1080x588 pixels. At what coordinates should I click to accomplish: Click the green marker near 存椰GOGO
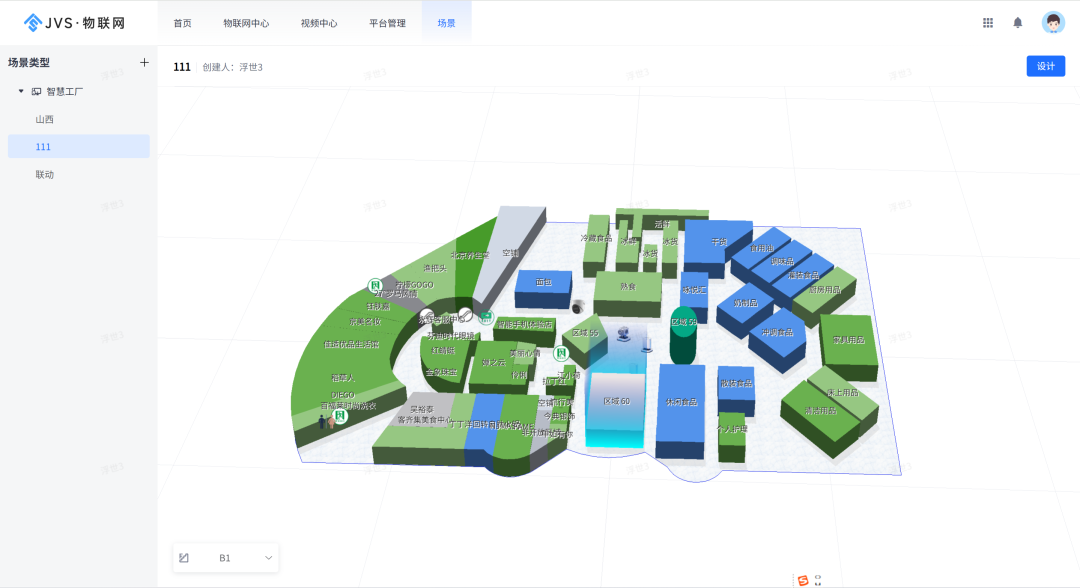click(x=375, y=285)
